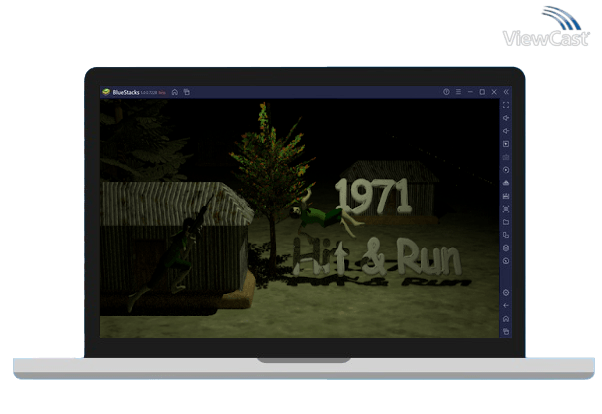The width and height of the screenshot is (602, 414).
Task: Open the keyboard game controls icon
Action: click(506, 157)
